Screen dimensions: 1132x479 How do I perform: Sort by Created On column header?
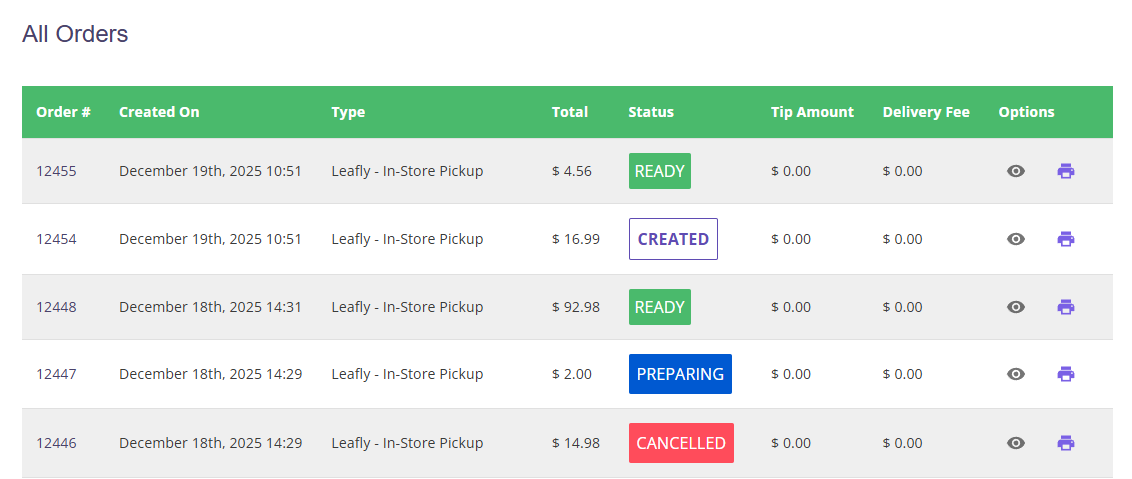(x=159, y=112)
